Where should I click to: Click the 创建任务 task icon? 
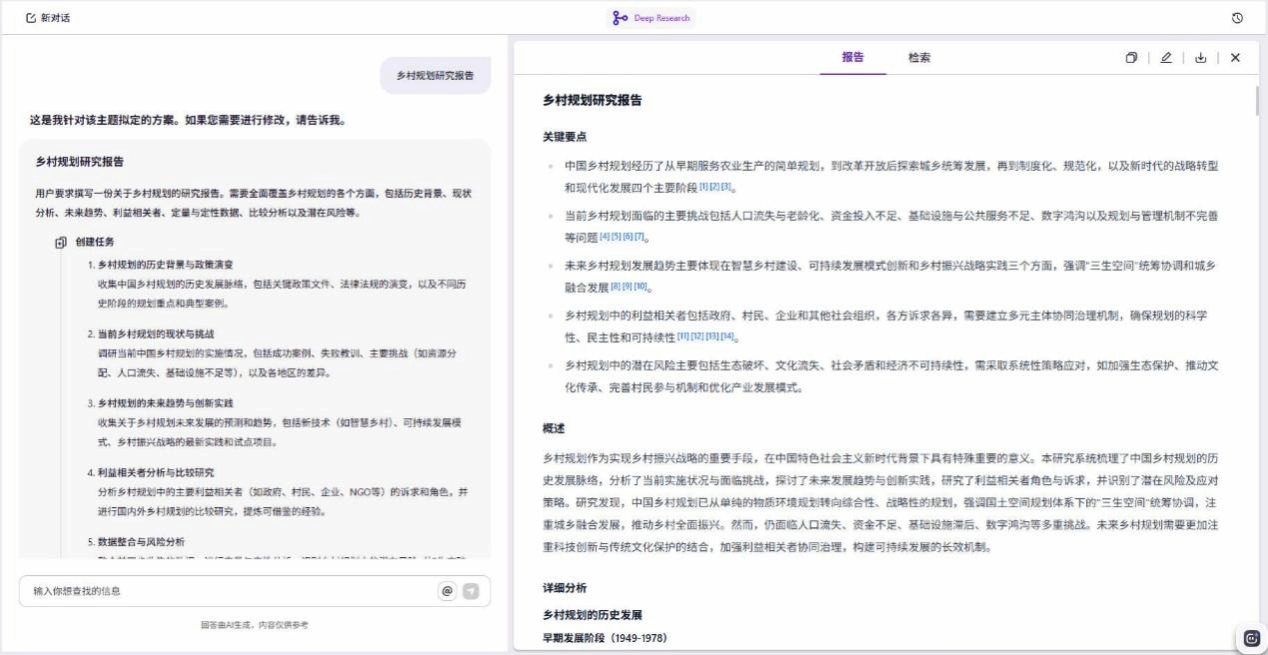point(61,242)
